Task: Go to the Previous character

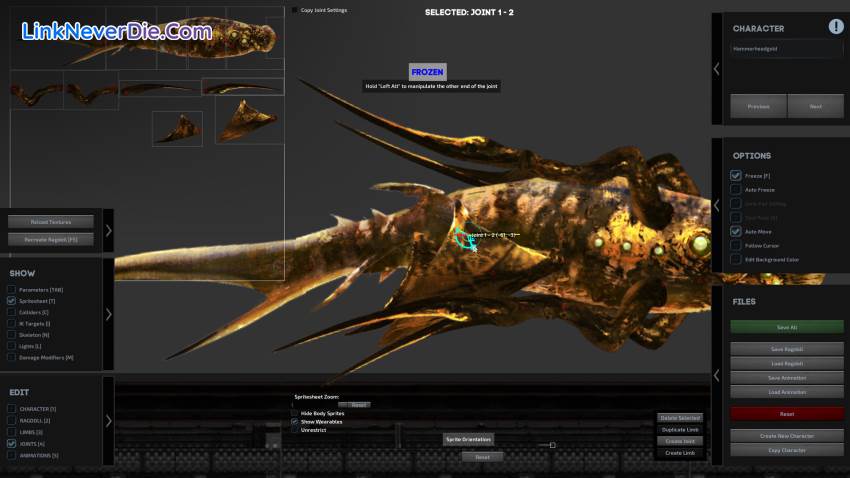Action: [758, 106]
